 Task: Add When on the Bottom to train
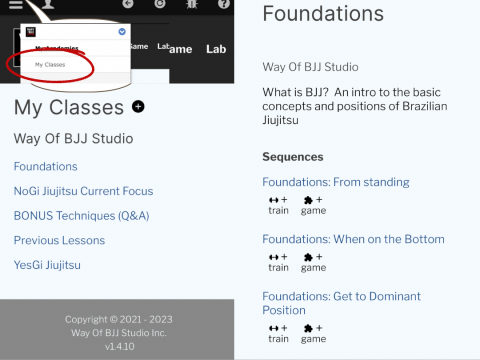[x=278, y=262]
